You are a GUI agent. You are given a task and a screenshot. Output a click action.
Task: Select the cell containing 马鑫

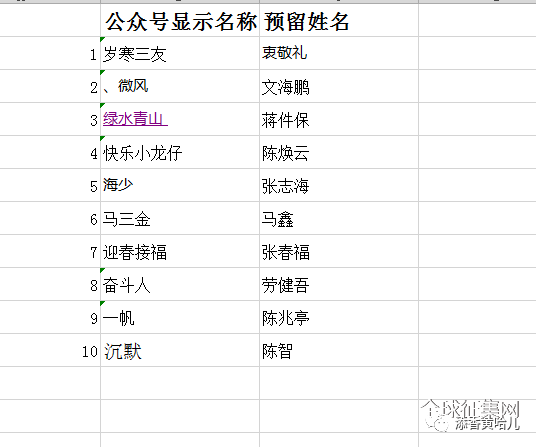coord(339,218)
